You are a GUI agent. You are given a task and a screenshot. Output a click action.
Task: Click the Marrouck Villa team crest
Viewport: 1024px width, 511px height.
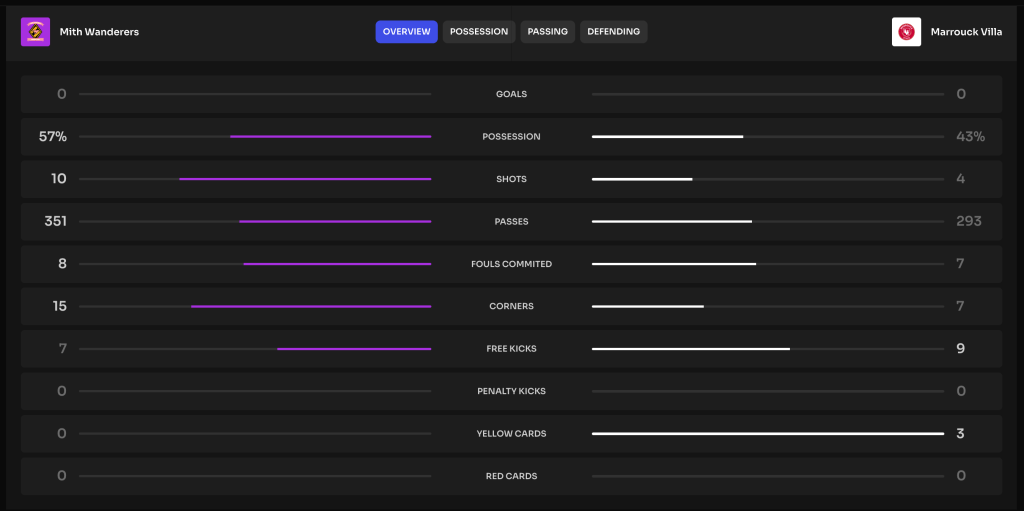tap(906, 32)
